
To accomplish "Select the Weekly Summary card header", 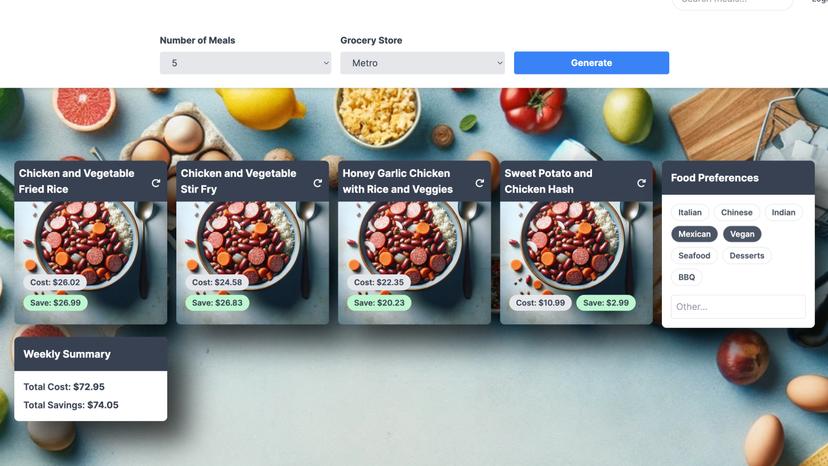I will [x=91, y=354].
